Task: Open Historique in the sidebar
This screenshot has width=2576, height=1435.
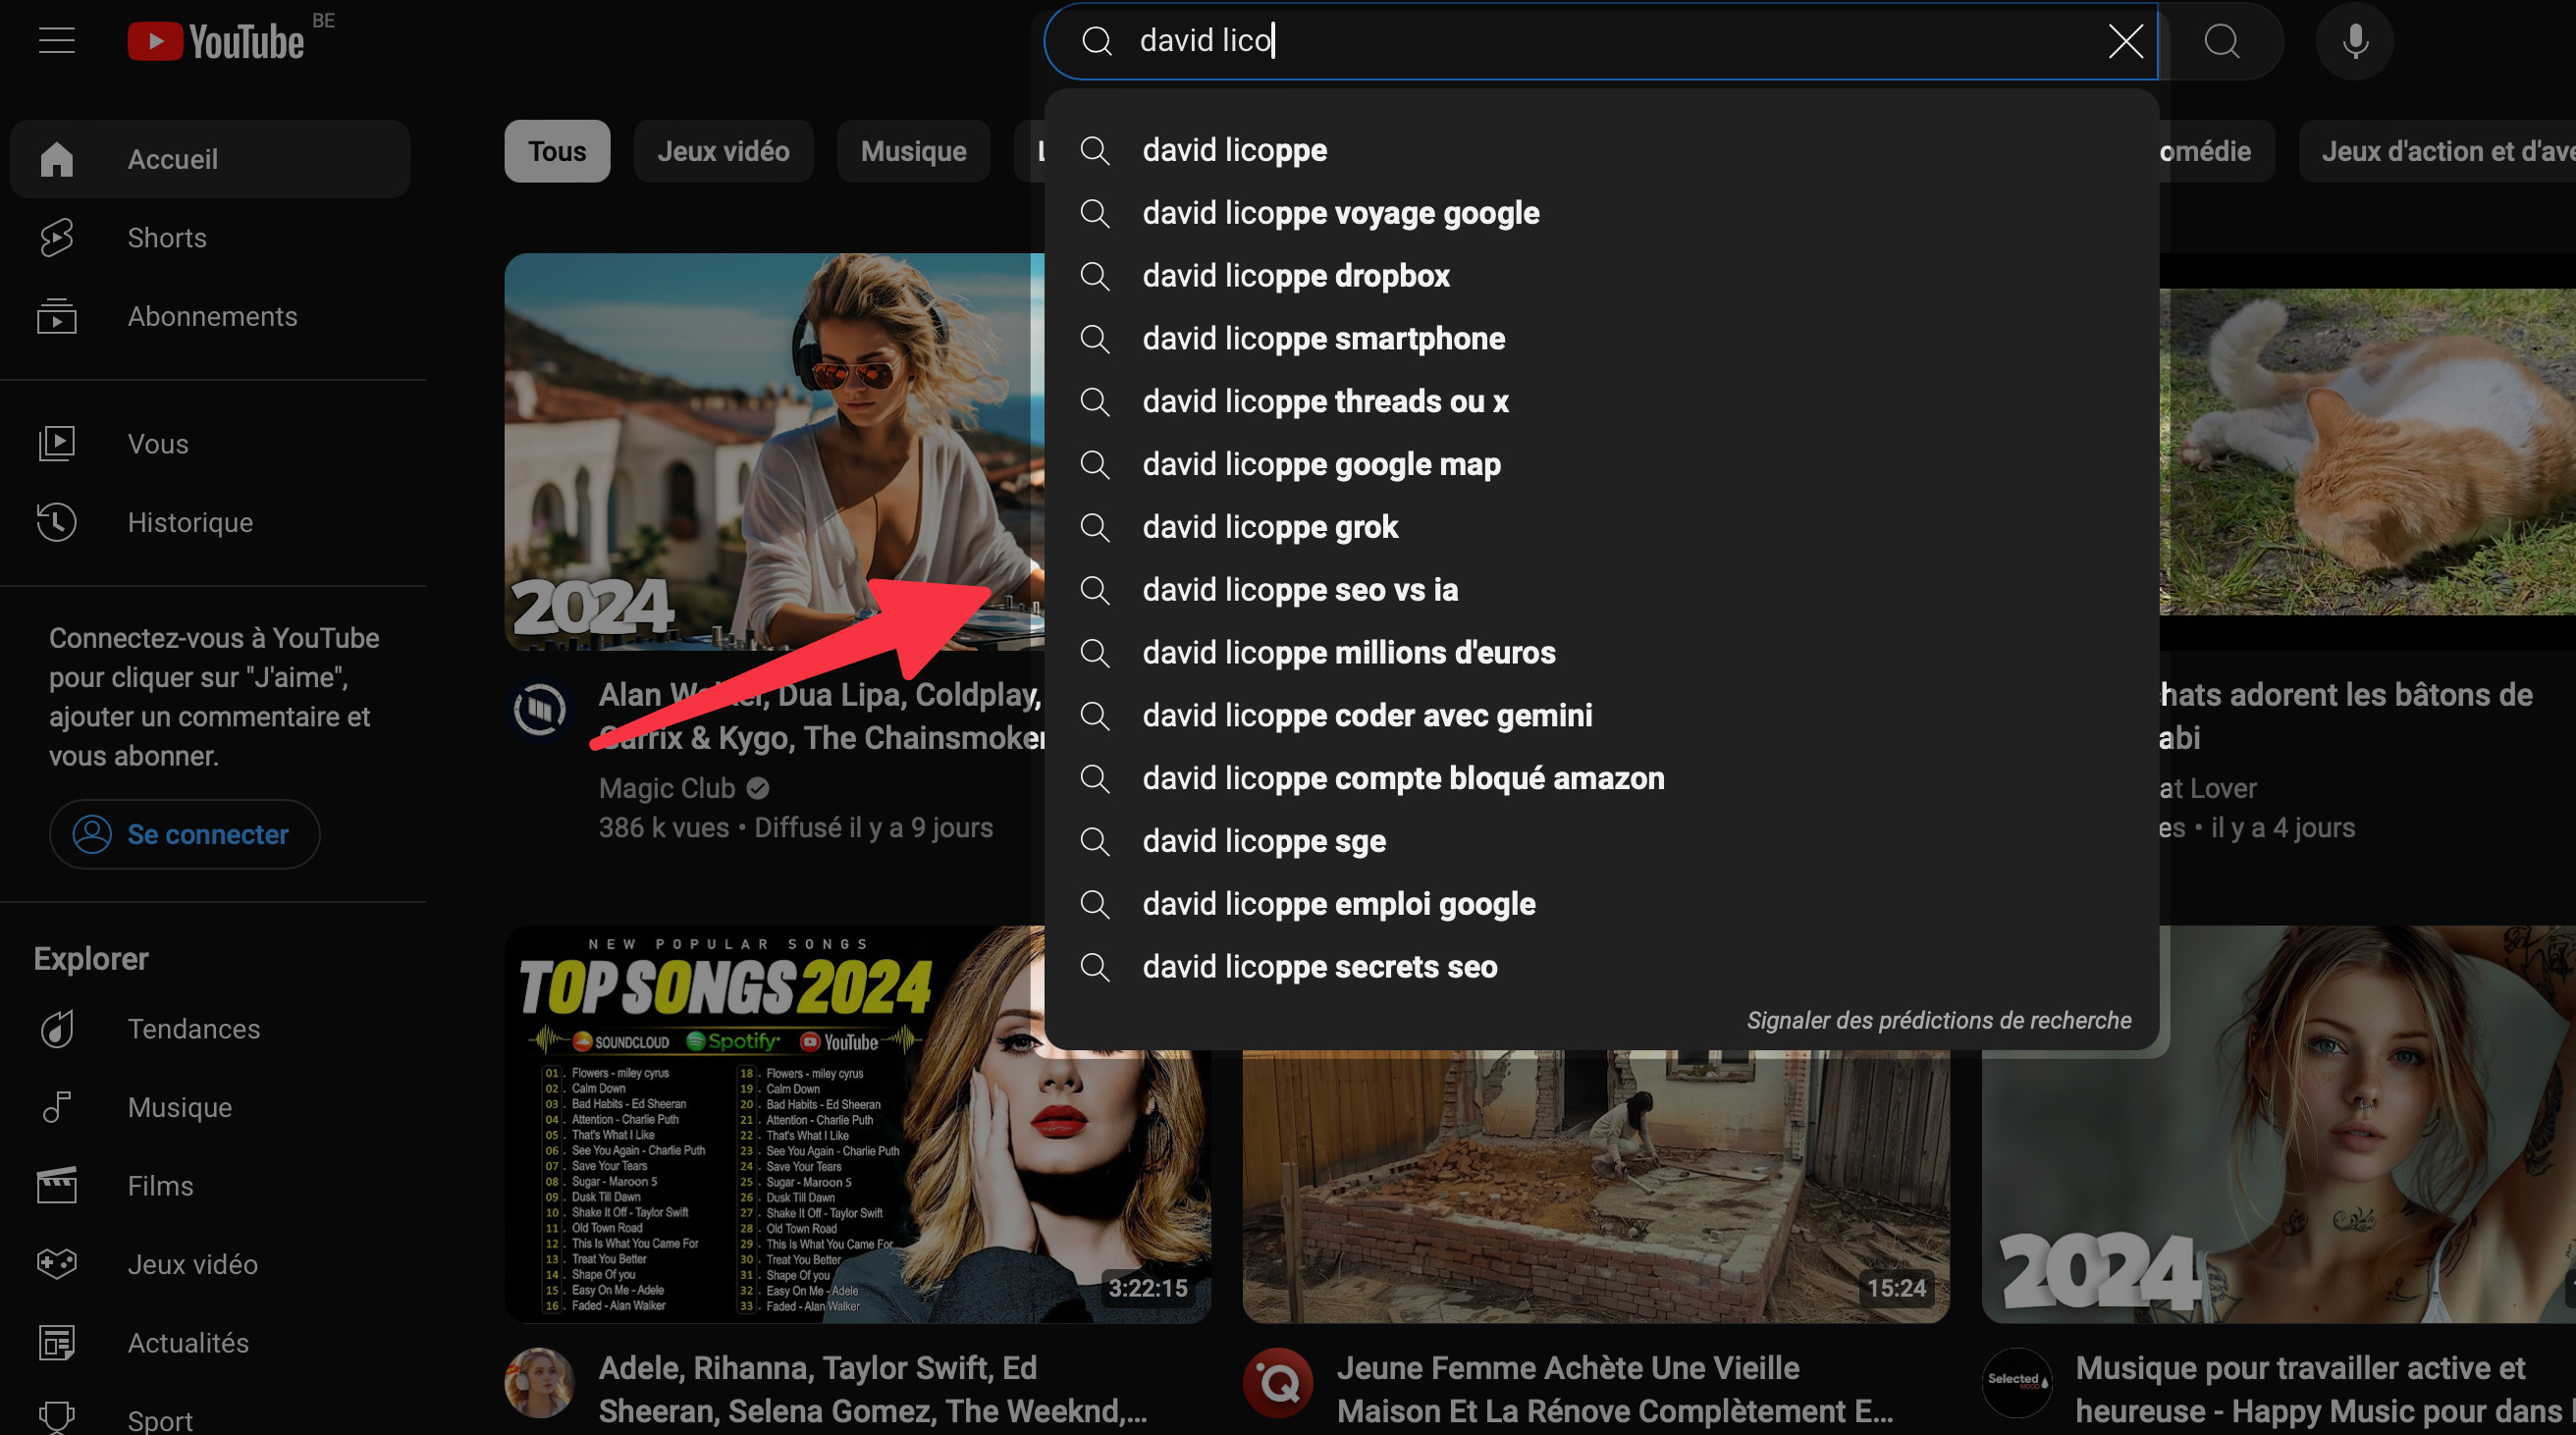Action: (210, 522)
